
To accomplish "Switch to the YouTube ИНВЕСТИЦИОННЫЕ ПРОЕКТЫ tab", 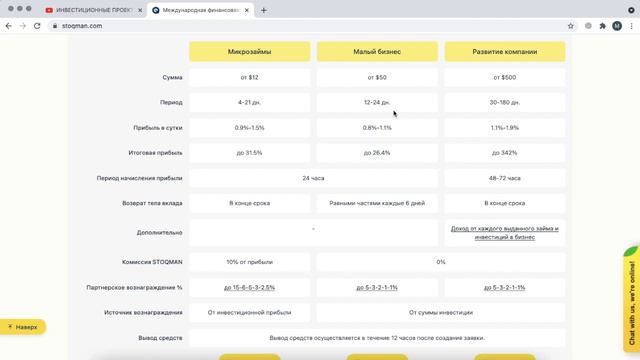I will 94,10.
